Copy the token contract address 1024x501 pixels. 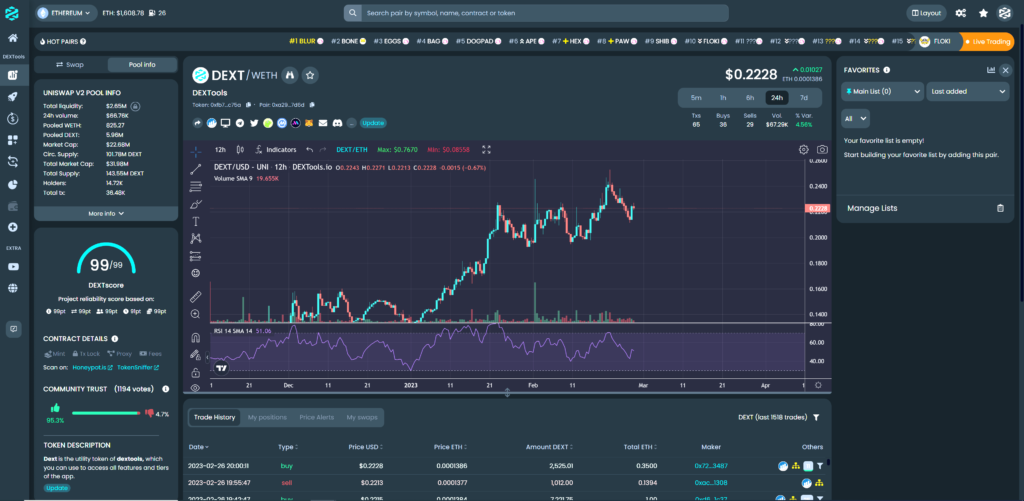tap(248, 105)
